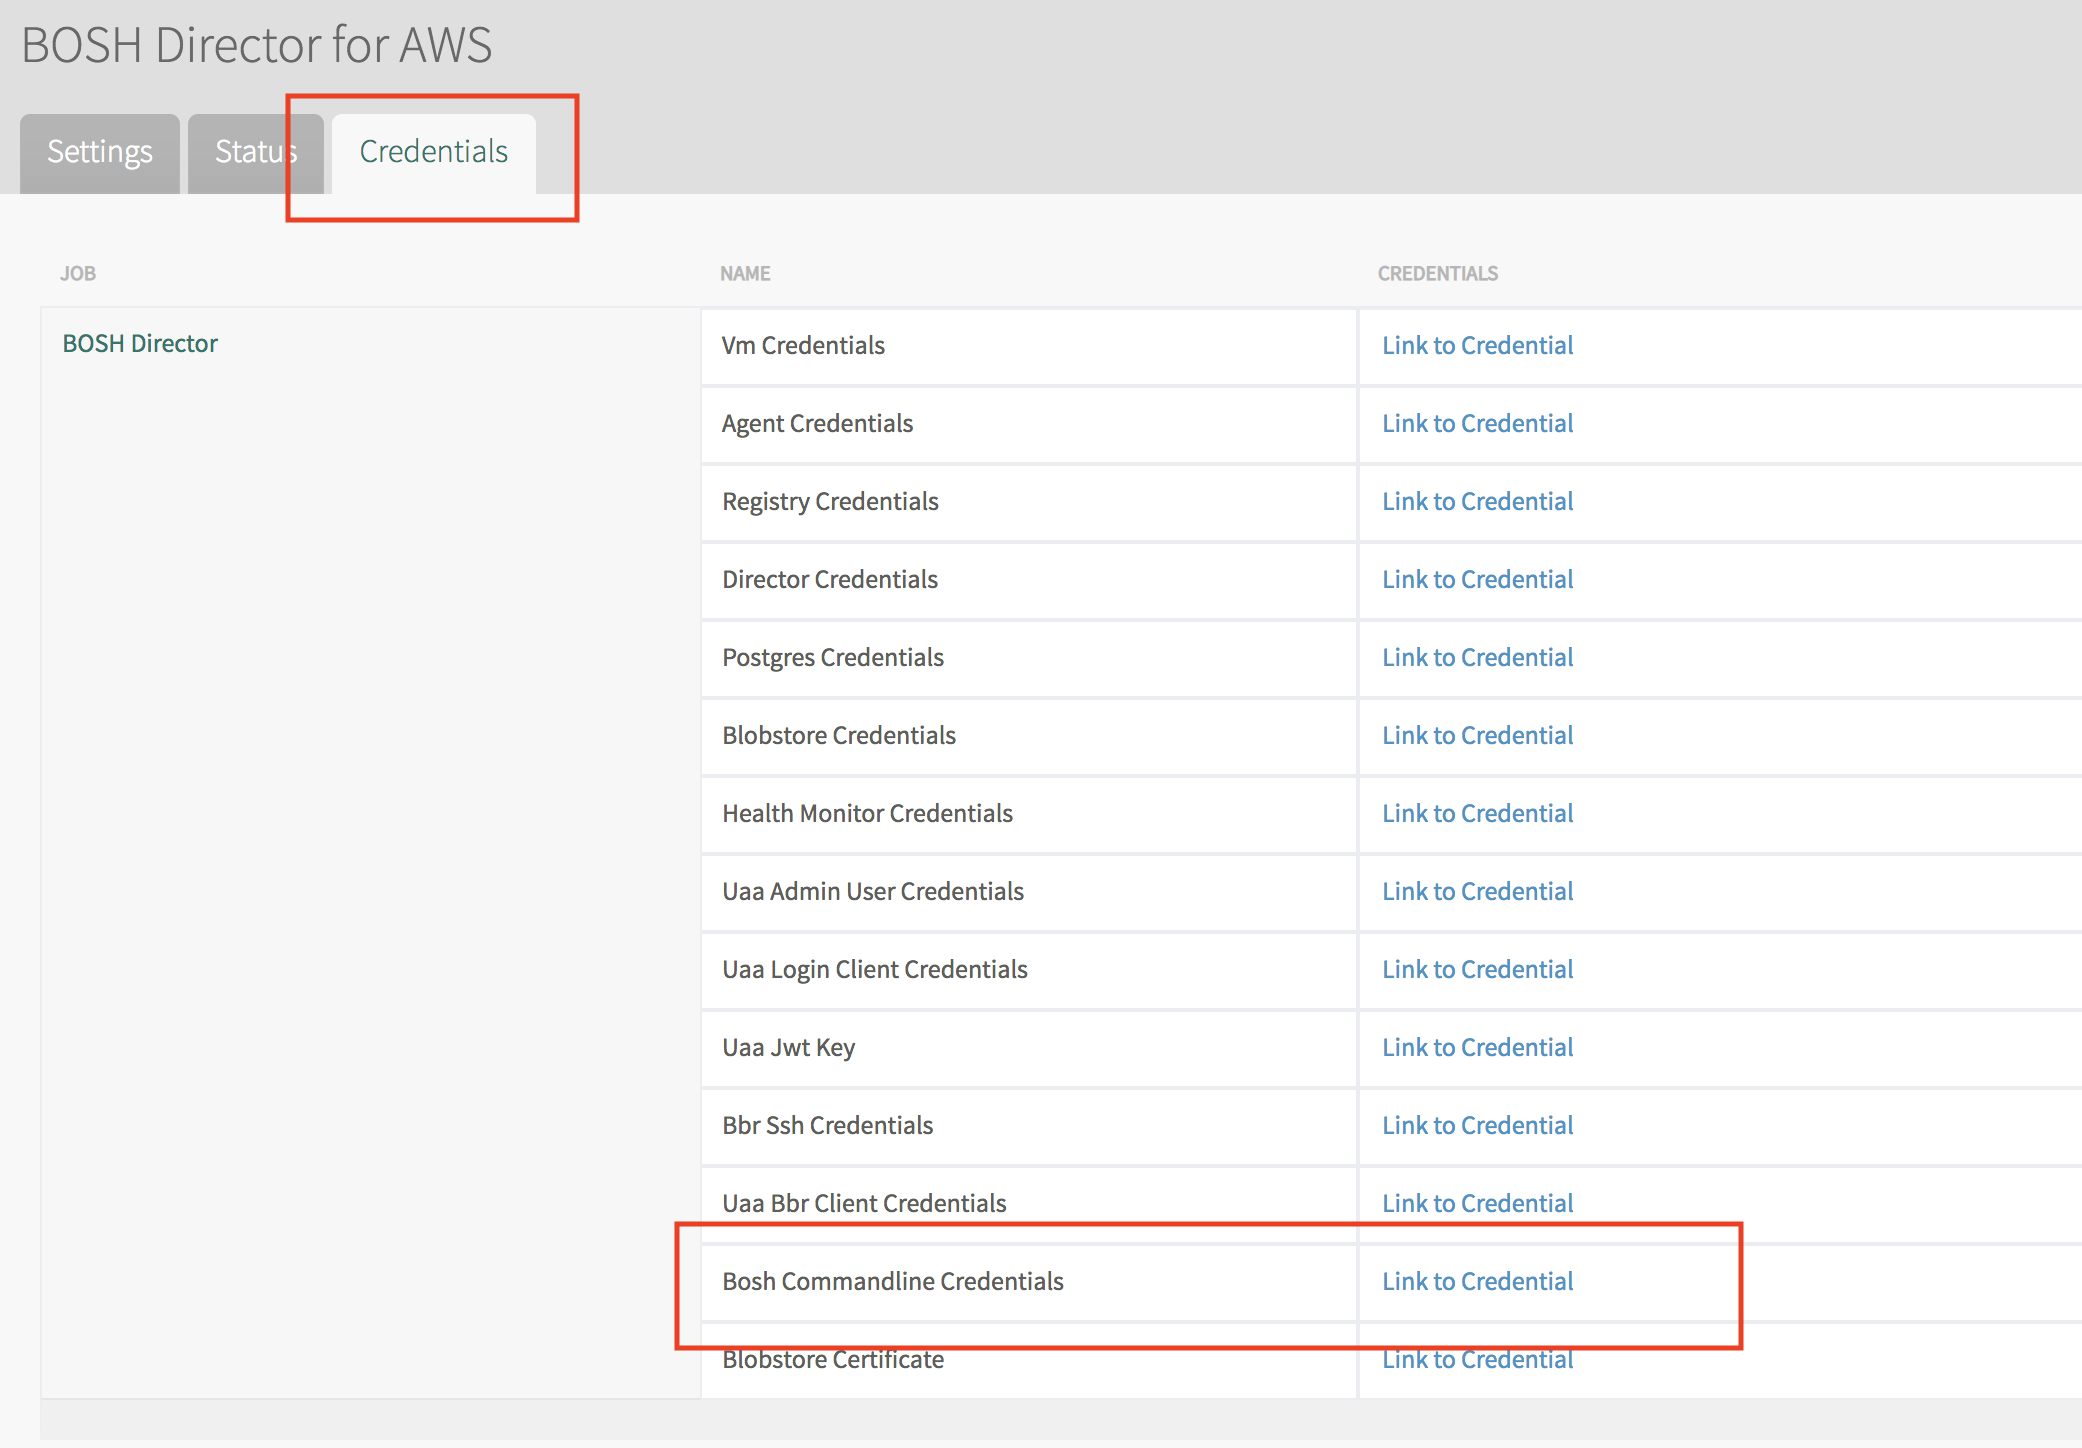Open Bosh Commandline Credentials link

pyautogui.click(x=1476, y=1281)
